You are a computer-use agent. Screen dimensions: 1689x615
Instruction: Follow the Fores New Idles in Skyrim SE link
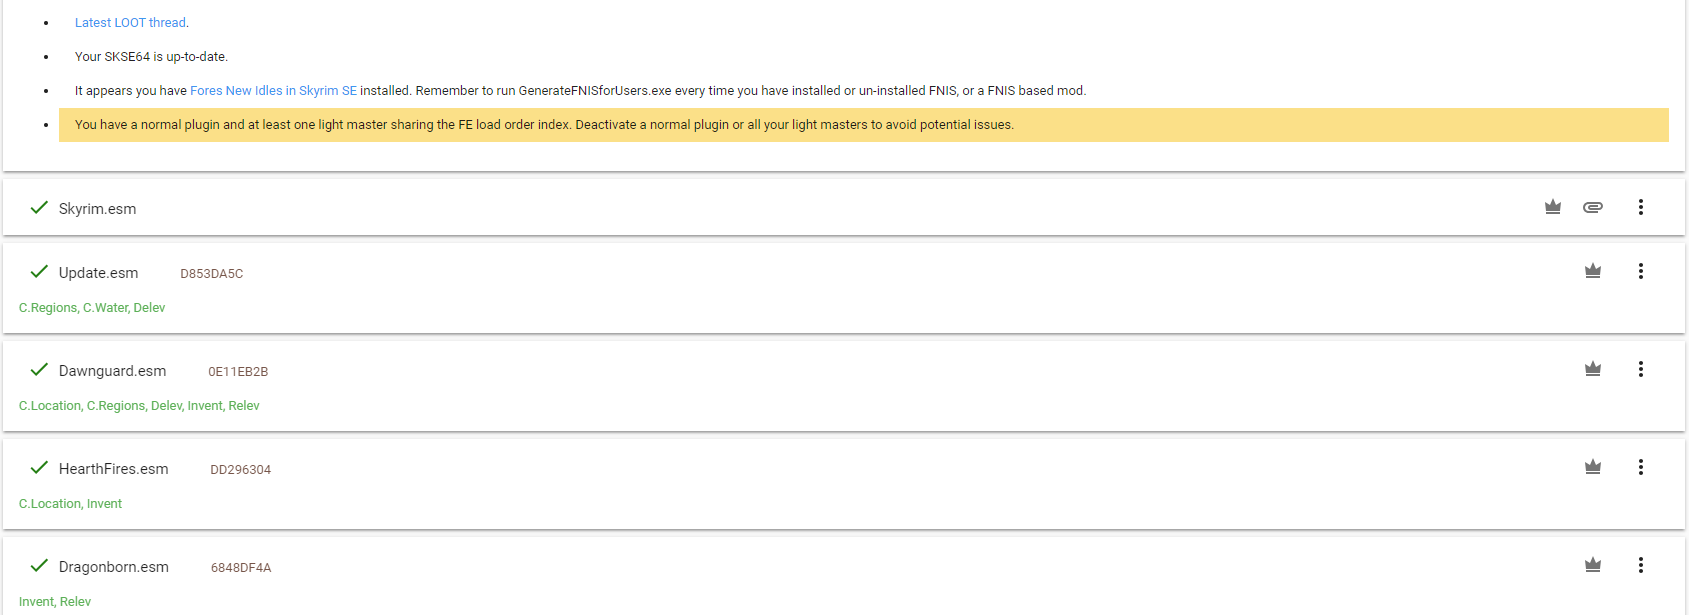tap(273, 91)
